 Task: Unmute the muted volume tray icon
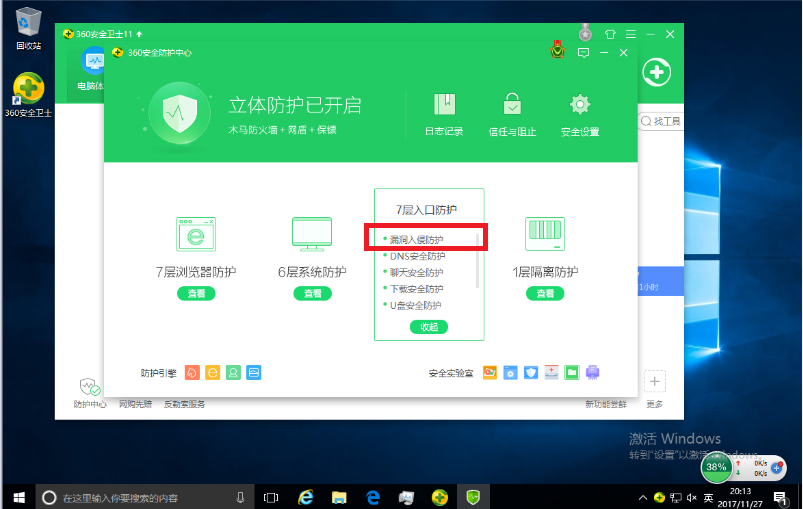[692, 497]
